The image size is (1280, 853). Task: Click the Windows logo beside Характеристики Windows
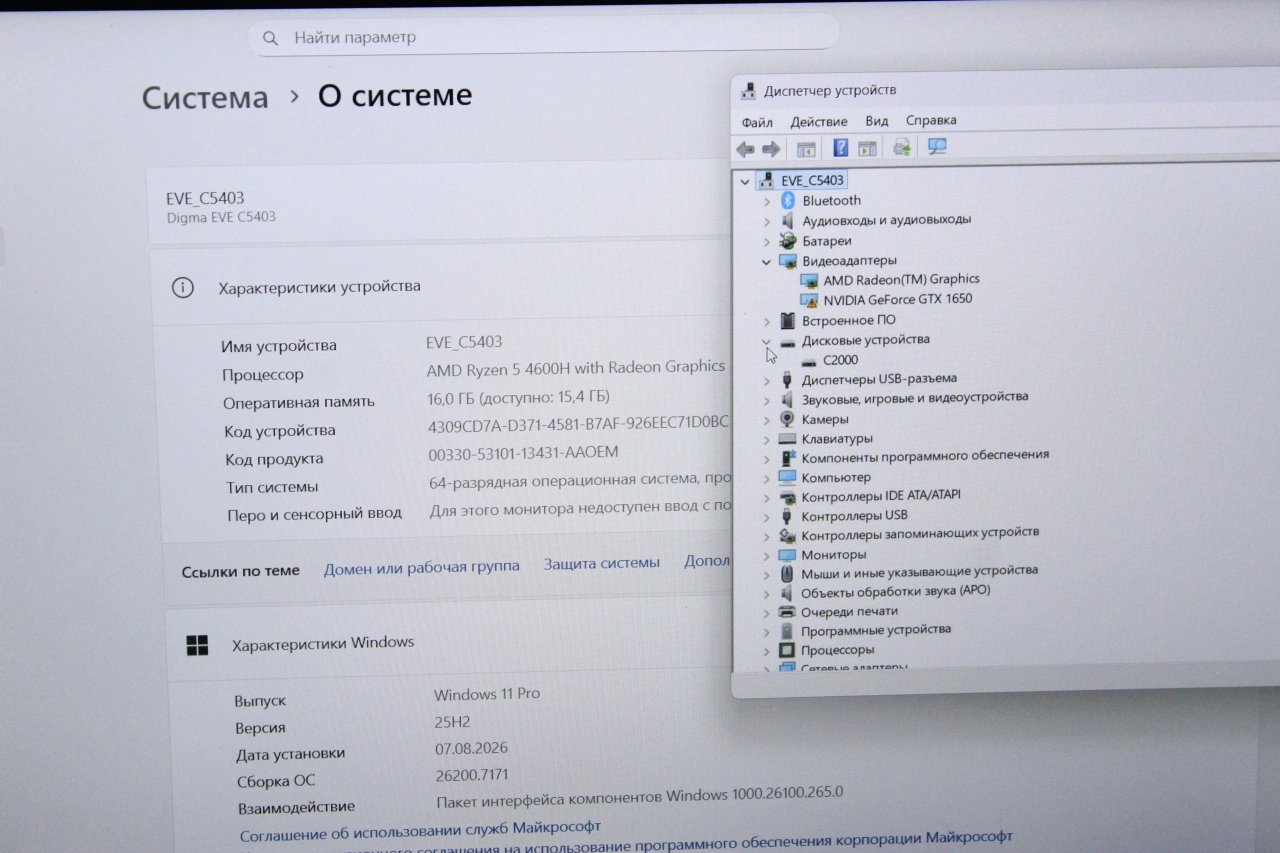tap(197, 645)
